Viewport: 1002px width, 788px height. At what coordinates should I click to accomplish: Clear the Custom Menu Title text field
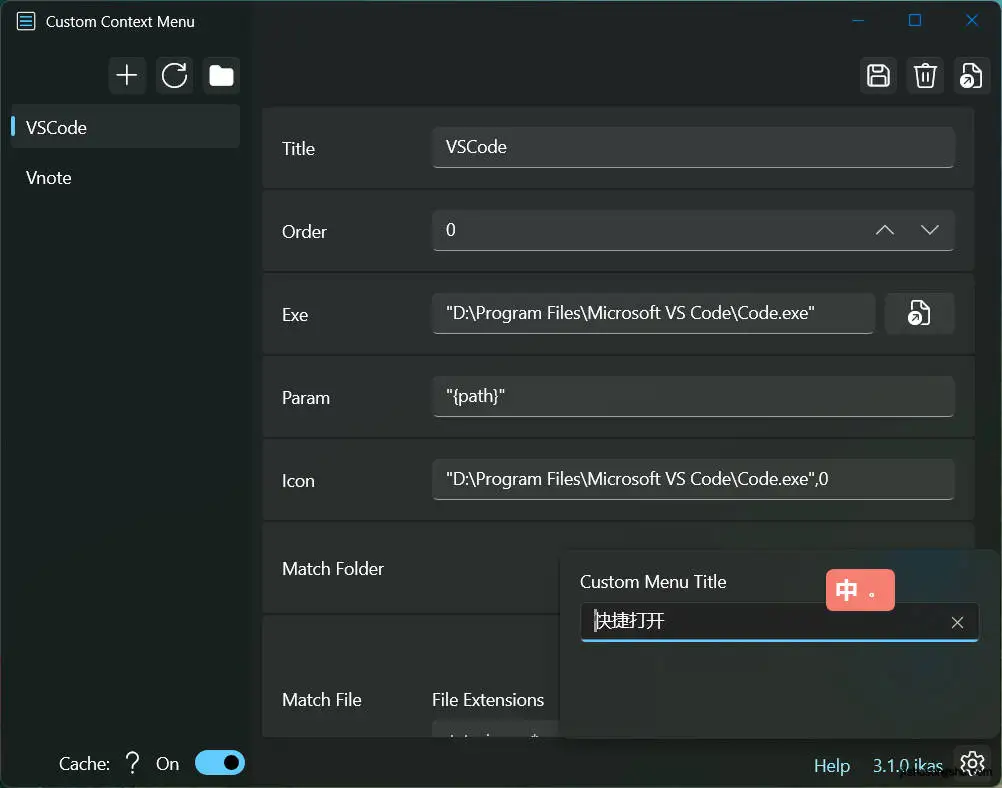[957, 622]
